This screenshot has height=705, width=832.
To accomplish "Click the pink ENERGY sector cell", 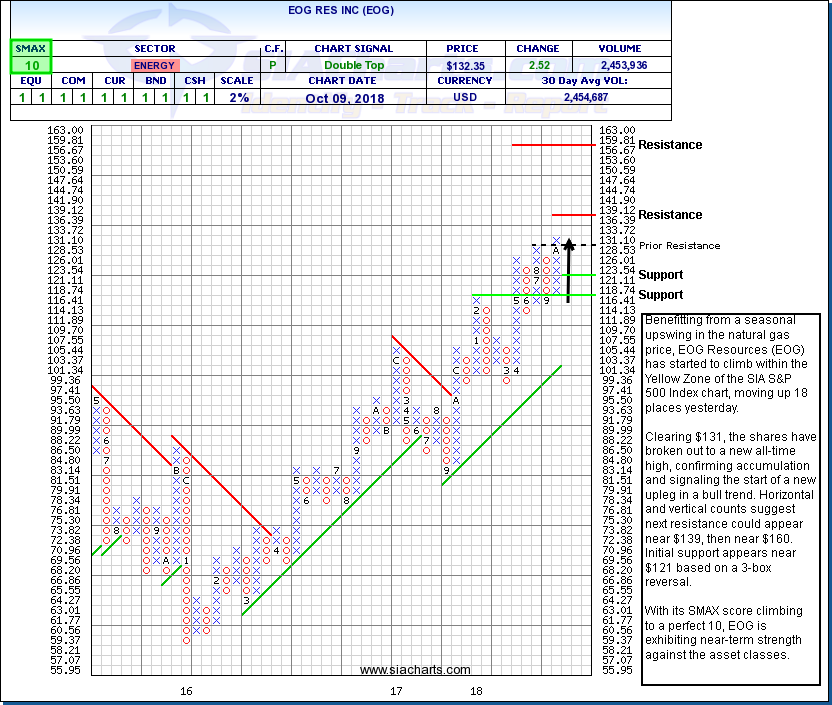I will click(153, 65).
